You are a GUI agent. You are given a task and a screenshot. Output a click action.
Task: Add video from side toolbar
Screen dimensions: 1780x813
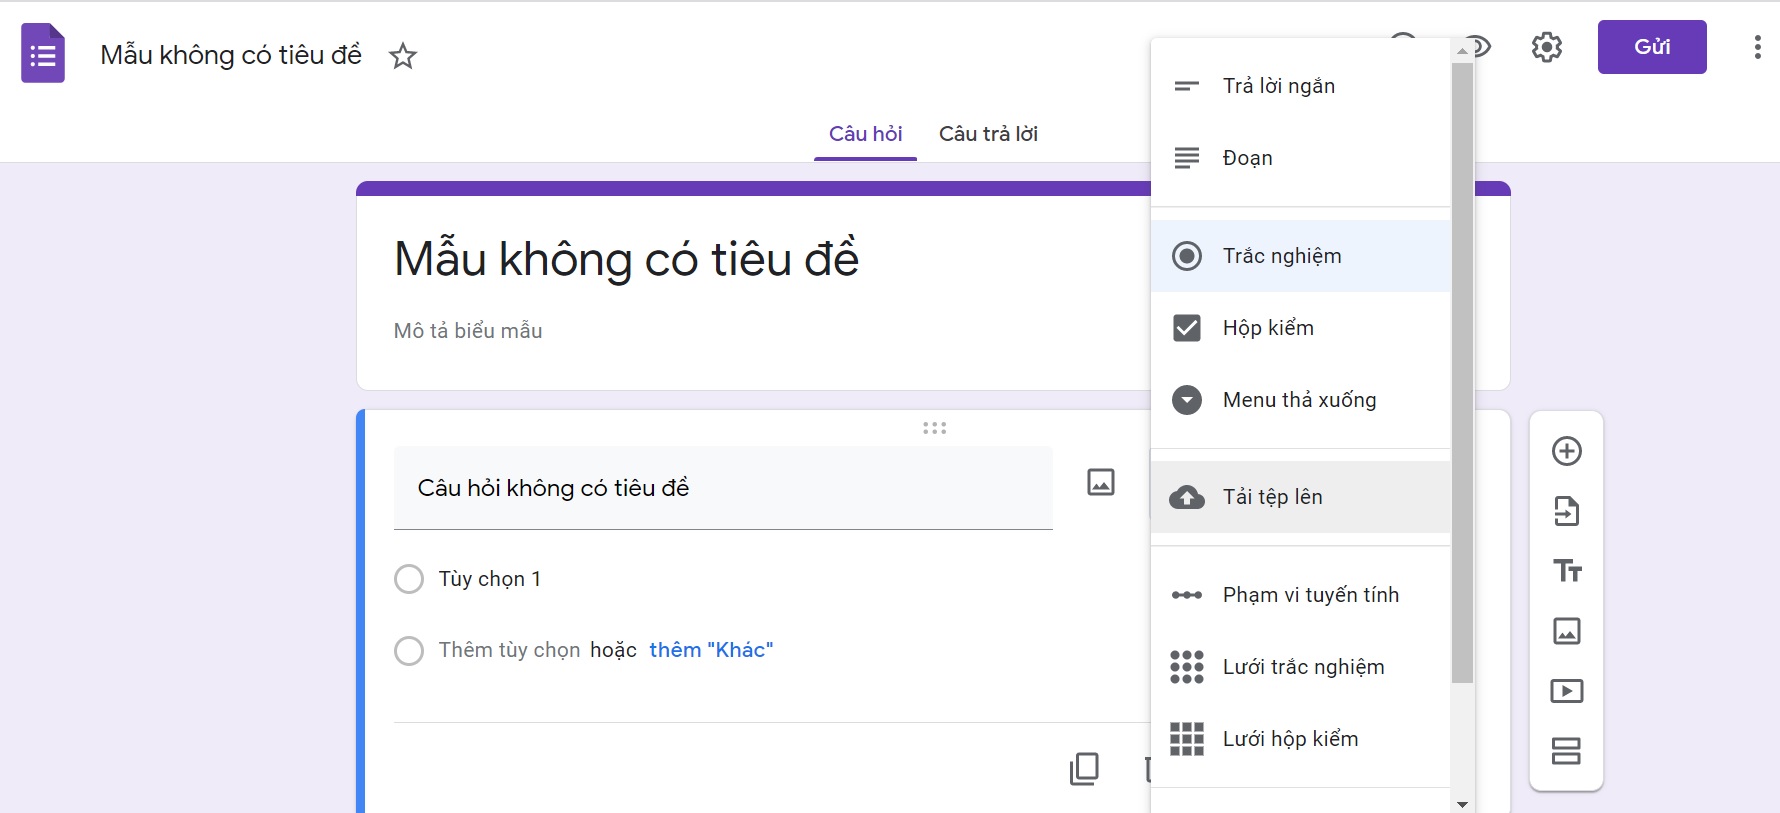pyautogui.click(x=1567, y=691)
